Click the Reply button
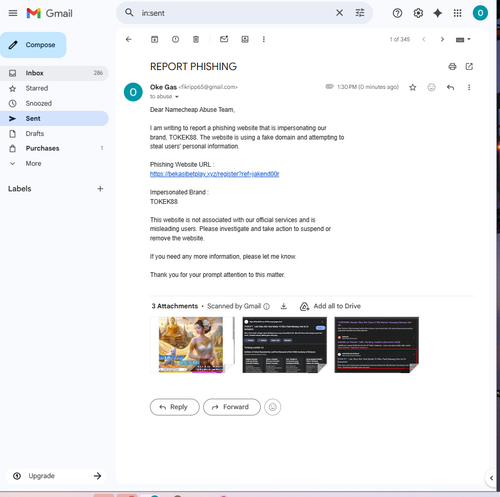The image size is (500, 497). tap(175, 407)
